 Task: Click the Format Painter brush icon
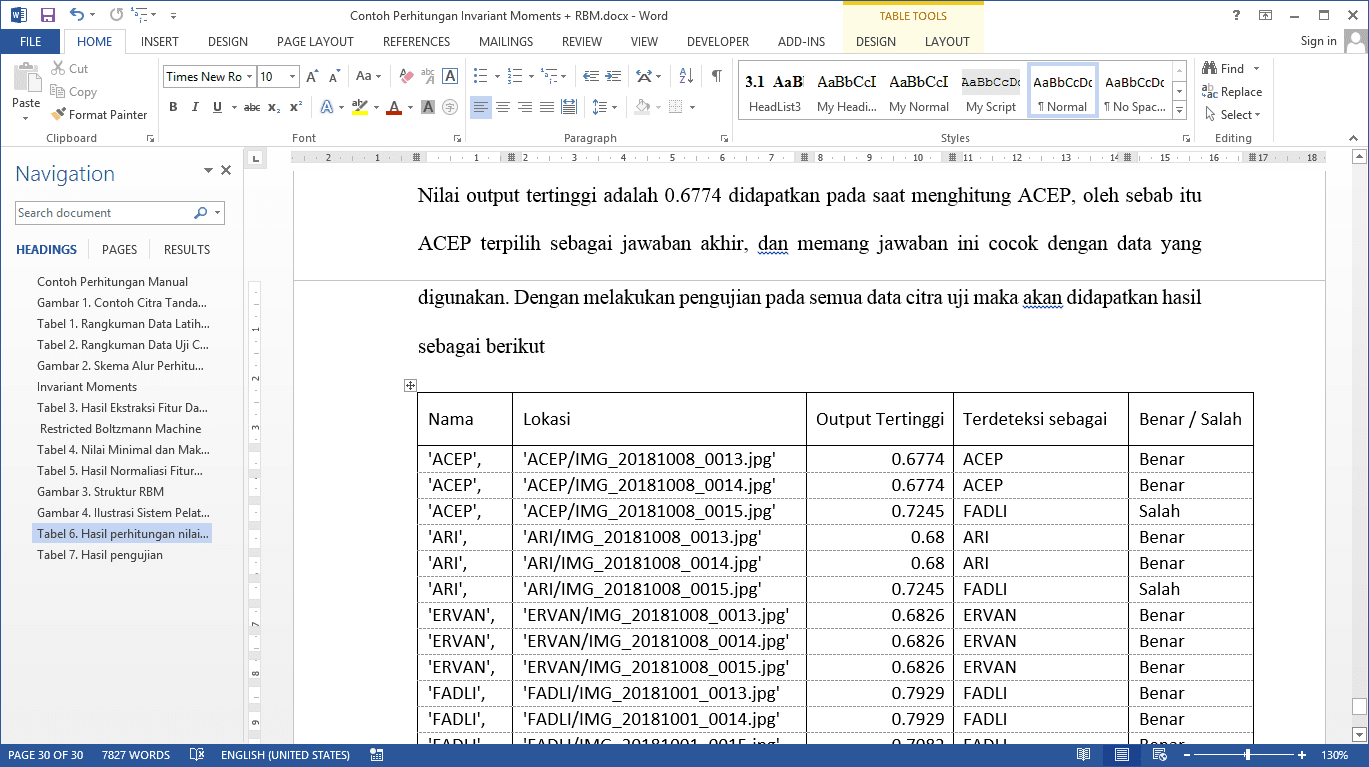point(59,115)
